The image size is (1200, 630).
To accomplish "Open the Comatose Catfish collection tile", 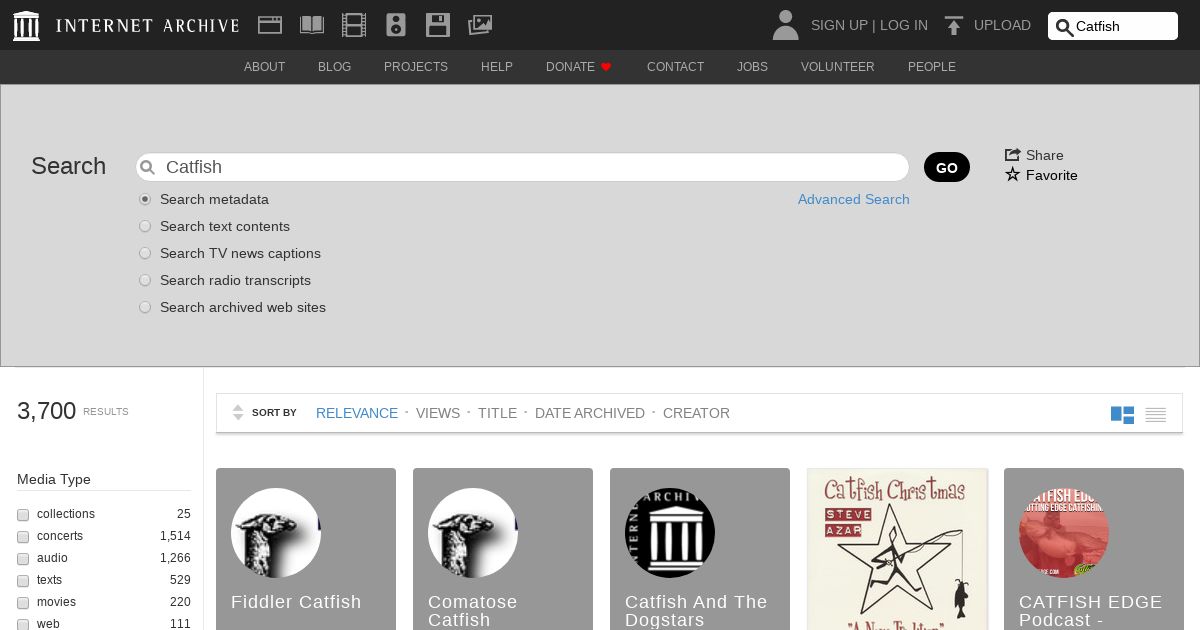I will tap(503, 549).
